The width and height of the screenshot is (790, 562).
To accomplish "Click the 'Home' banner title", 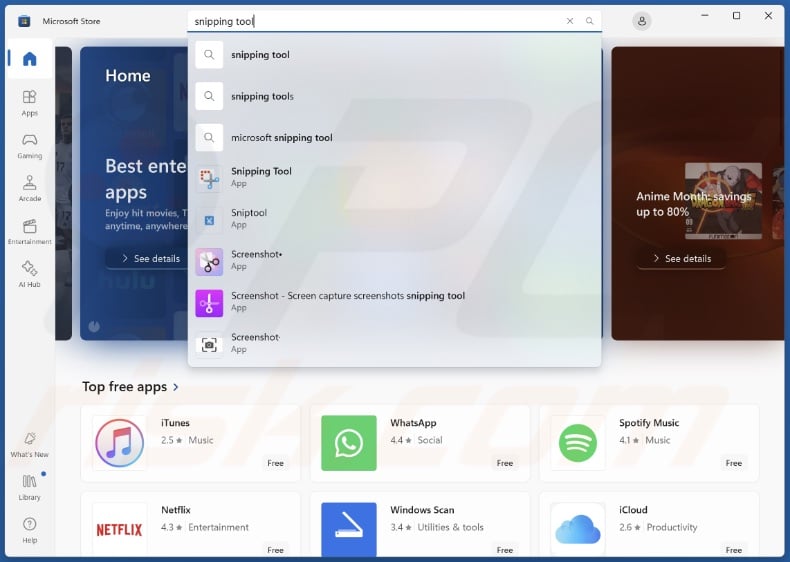I will (128, 76).
